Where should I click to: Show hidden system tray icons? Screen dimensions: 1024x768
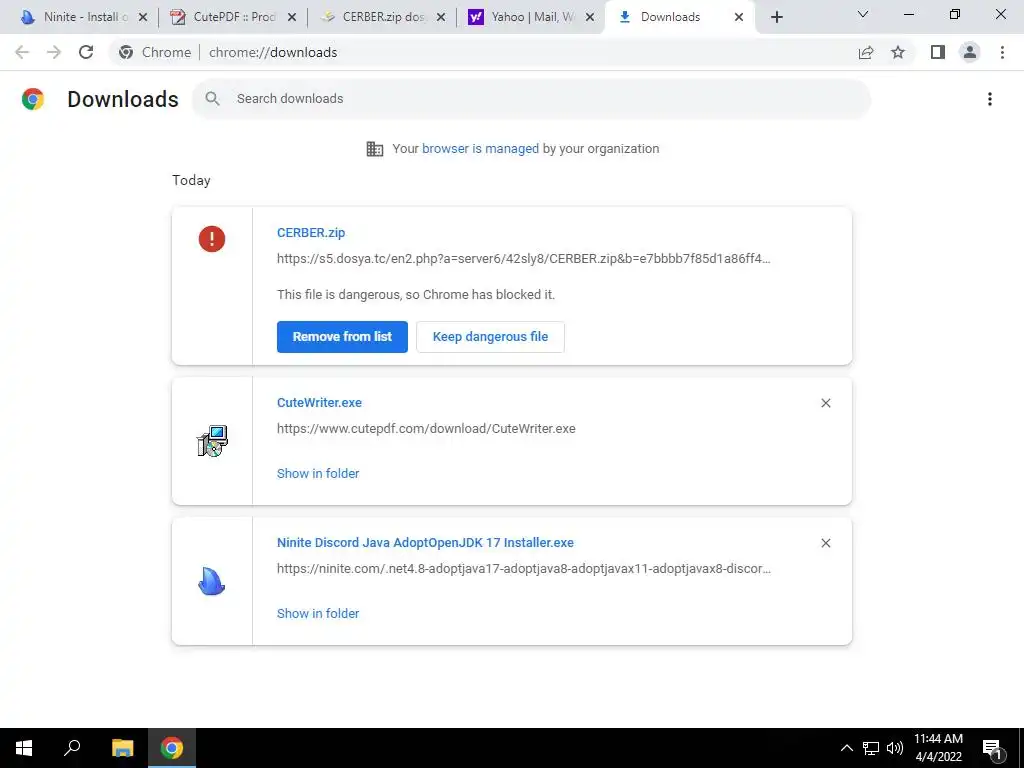[x=846, y=748]
